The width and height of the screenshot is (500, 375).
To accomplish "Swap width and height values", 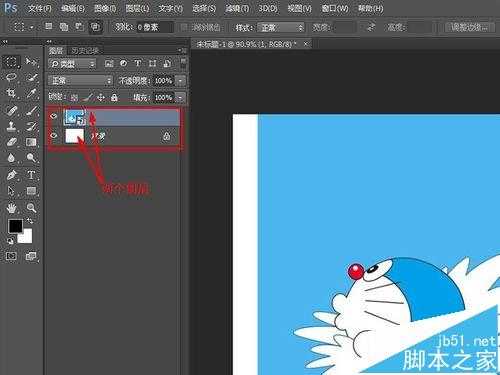I will click(371, 27).
